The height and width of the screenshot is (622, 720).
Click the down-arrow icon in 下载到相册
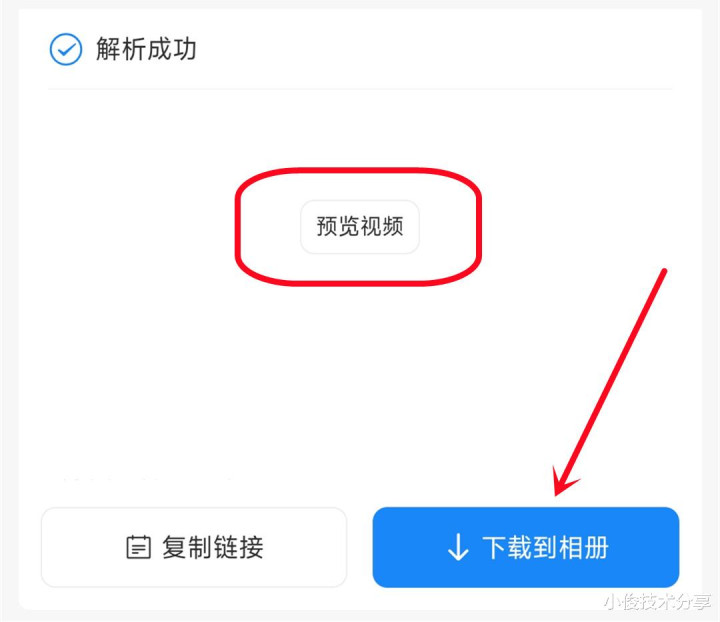[x=458, y=547]
